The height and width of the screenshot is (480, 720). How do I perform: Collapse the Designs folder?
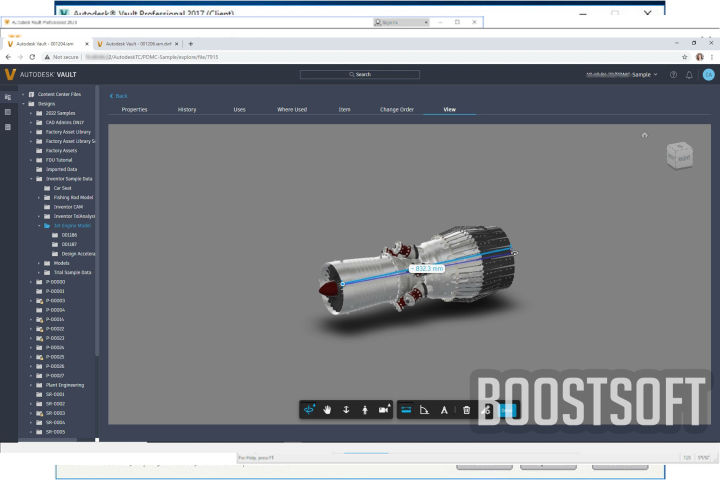23,104
